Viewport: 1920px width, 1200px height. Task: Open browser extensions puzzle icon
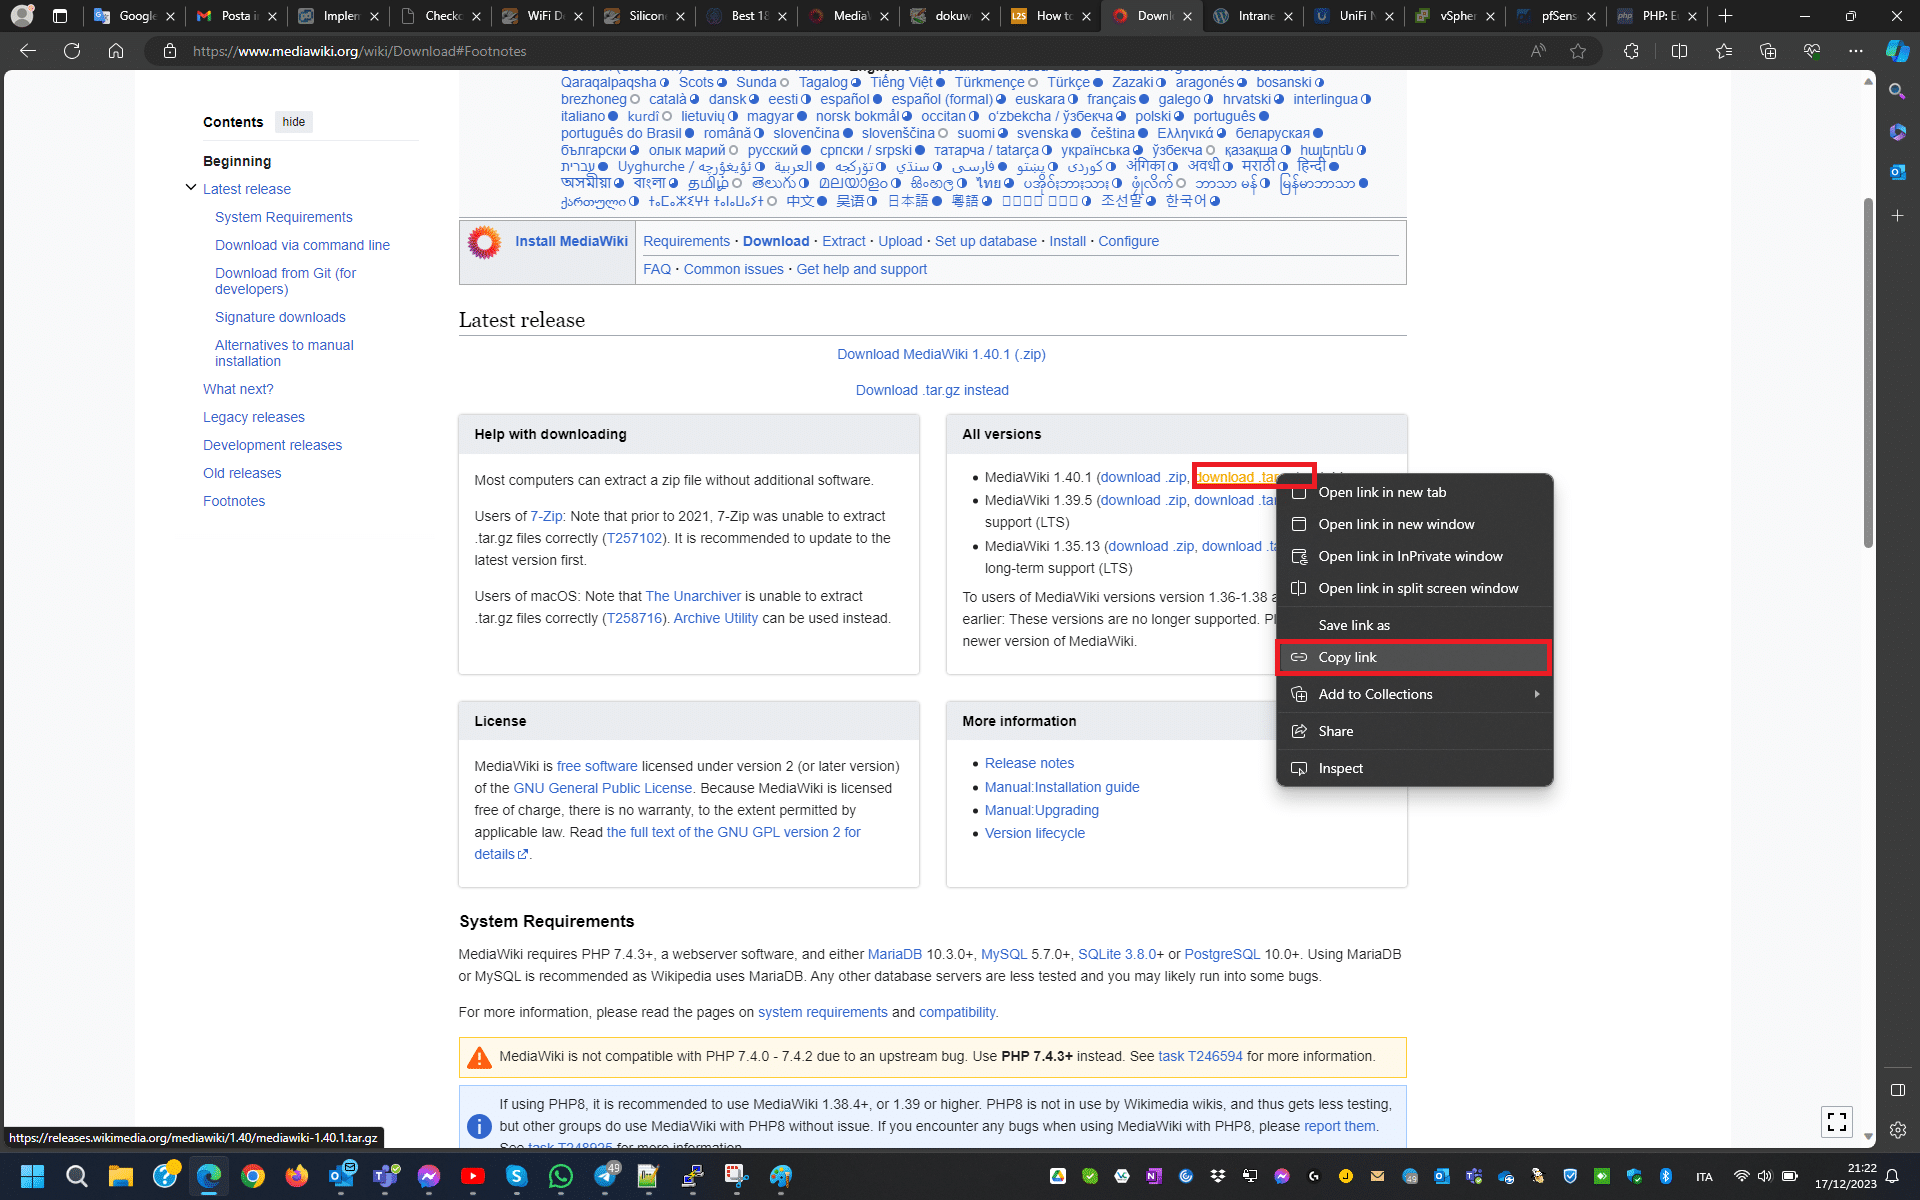1631,51
